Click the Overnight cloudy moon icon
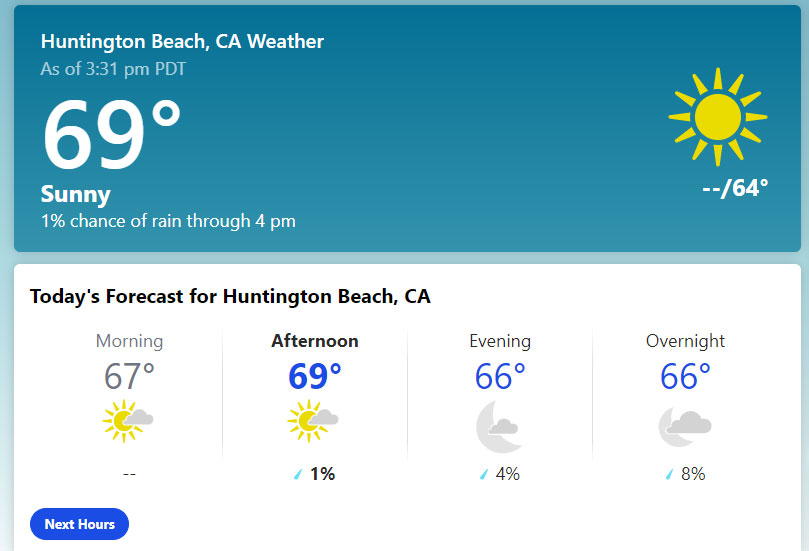This screenshot has width=809, height=551. pos(685,427)
